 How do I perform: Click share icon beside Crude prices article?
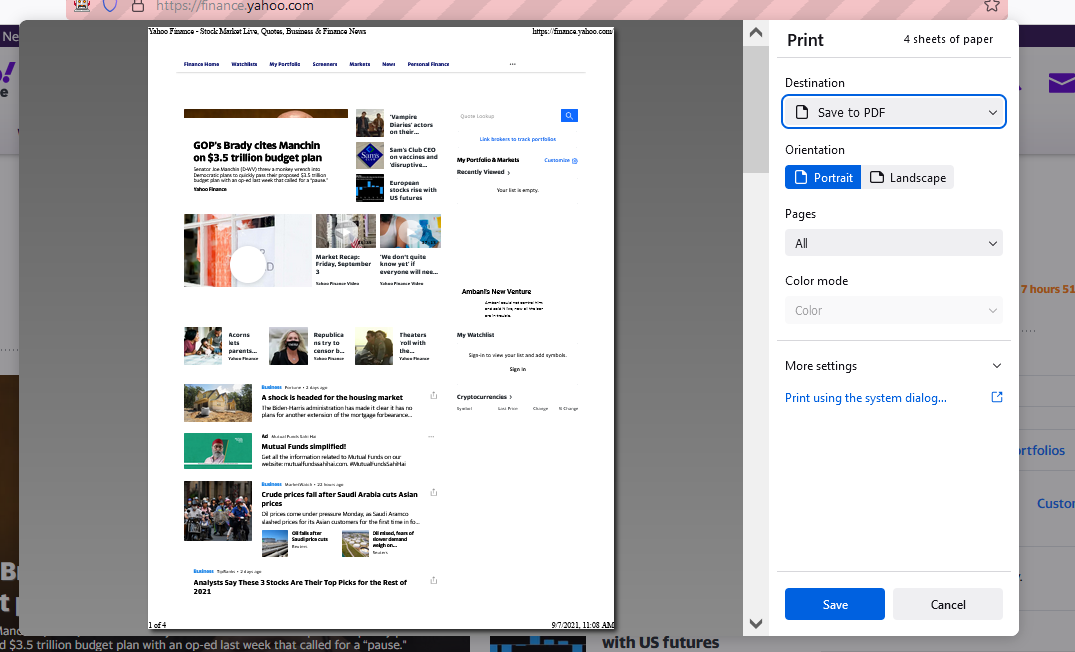(x=433, y=492)
